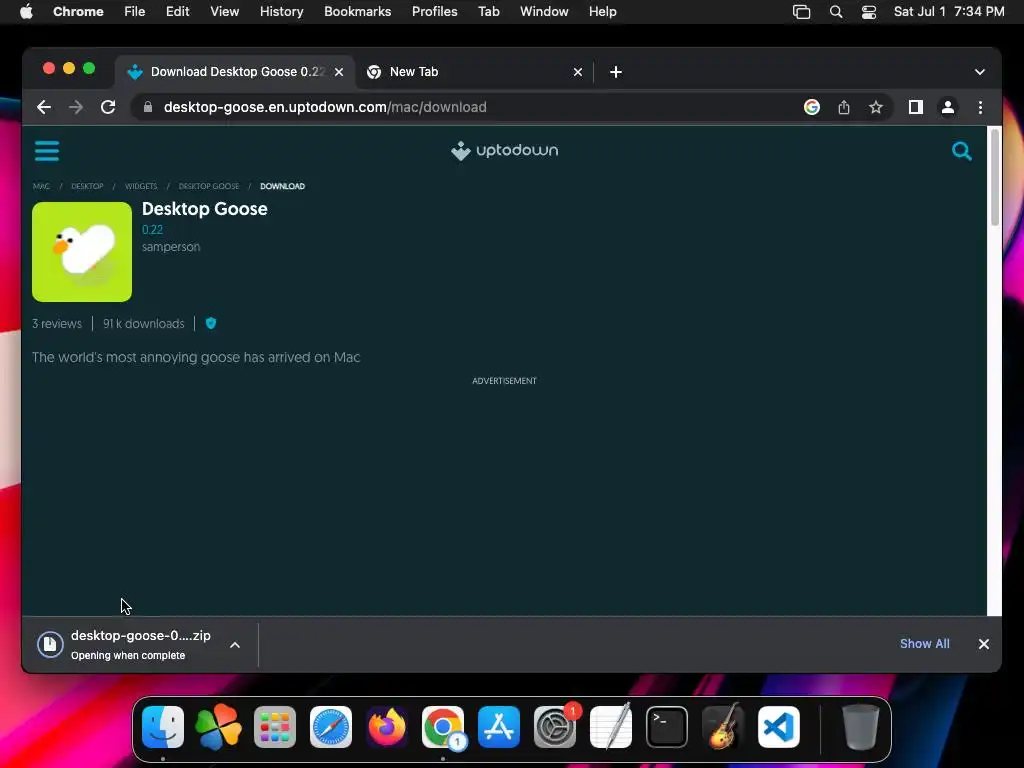Image resolution: width=1024 pixels, height=768 pixels.
Task: Click the Stage Manager menu bar icon
Action: point(801,12)
